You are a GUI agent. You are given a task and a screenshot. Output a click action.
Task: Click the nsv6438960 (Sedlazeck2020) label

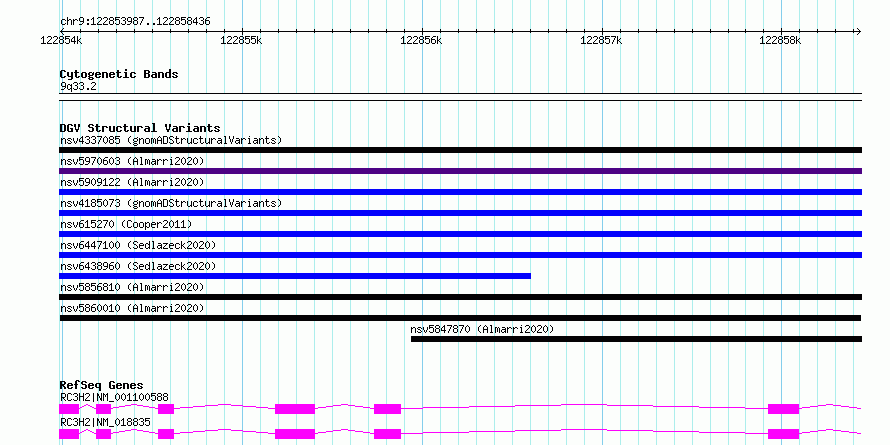click(x=138, y=266)
